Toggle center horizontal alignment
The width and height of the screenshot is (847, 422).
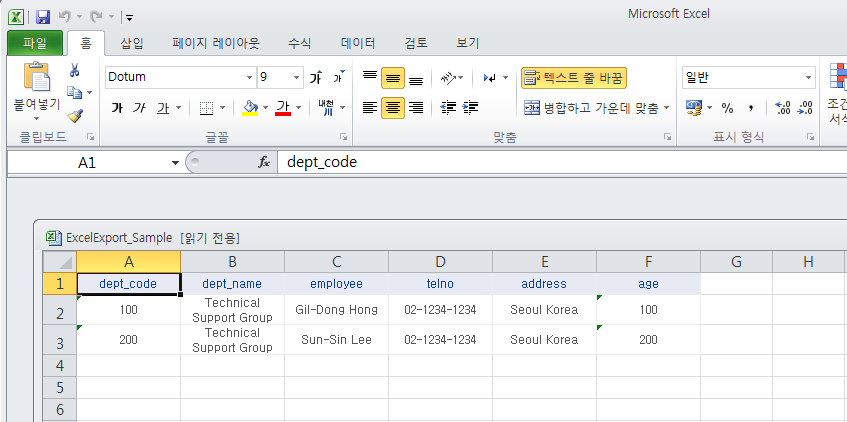click(x=393, y=108)
